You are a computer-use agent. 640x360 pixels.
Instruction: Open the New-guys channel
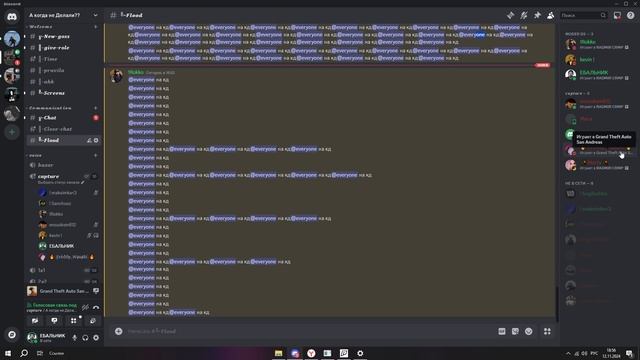(x=63, y=36)
